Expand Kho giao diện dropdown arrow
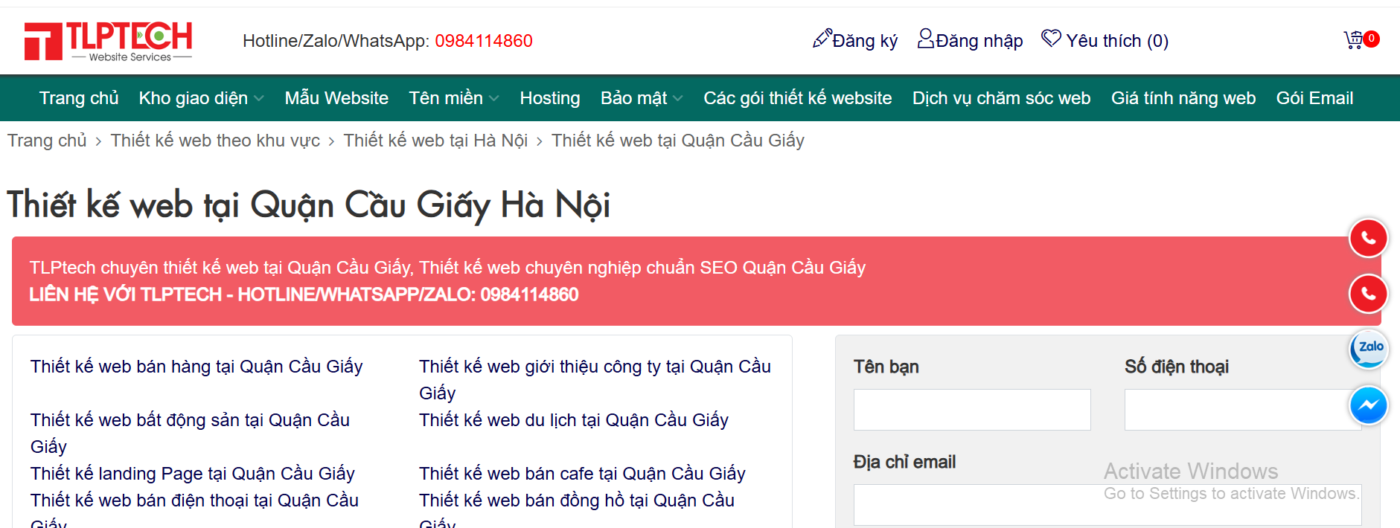Screen dimensions: 1400x528 [x=259, y=99]
